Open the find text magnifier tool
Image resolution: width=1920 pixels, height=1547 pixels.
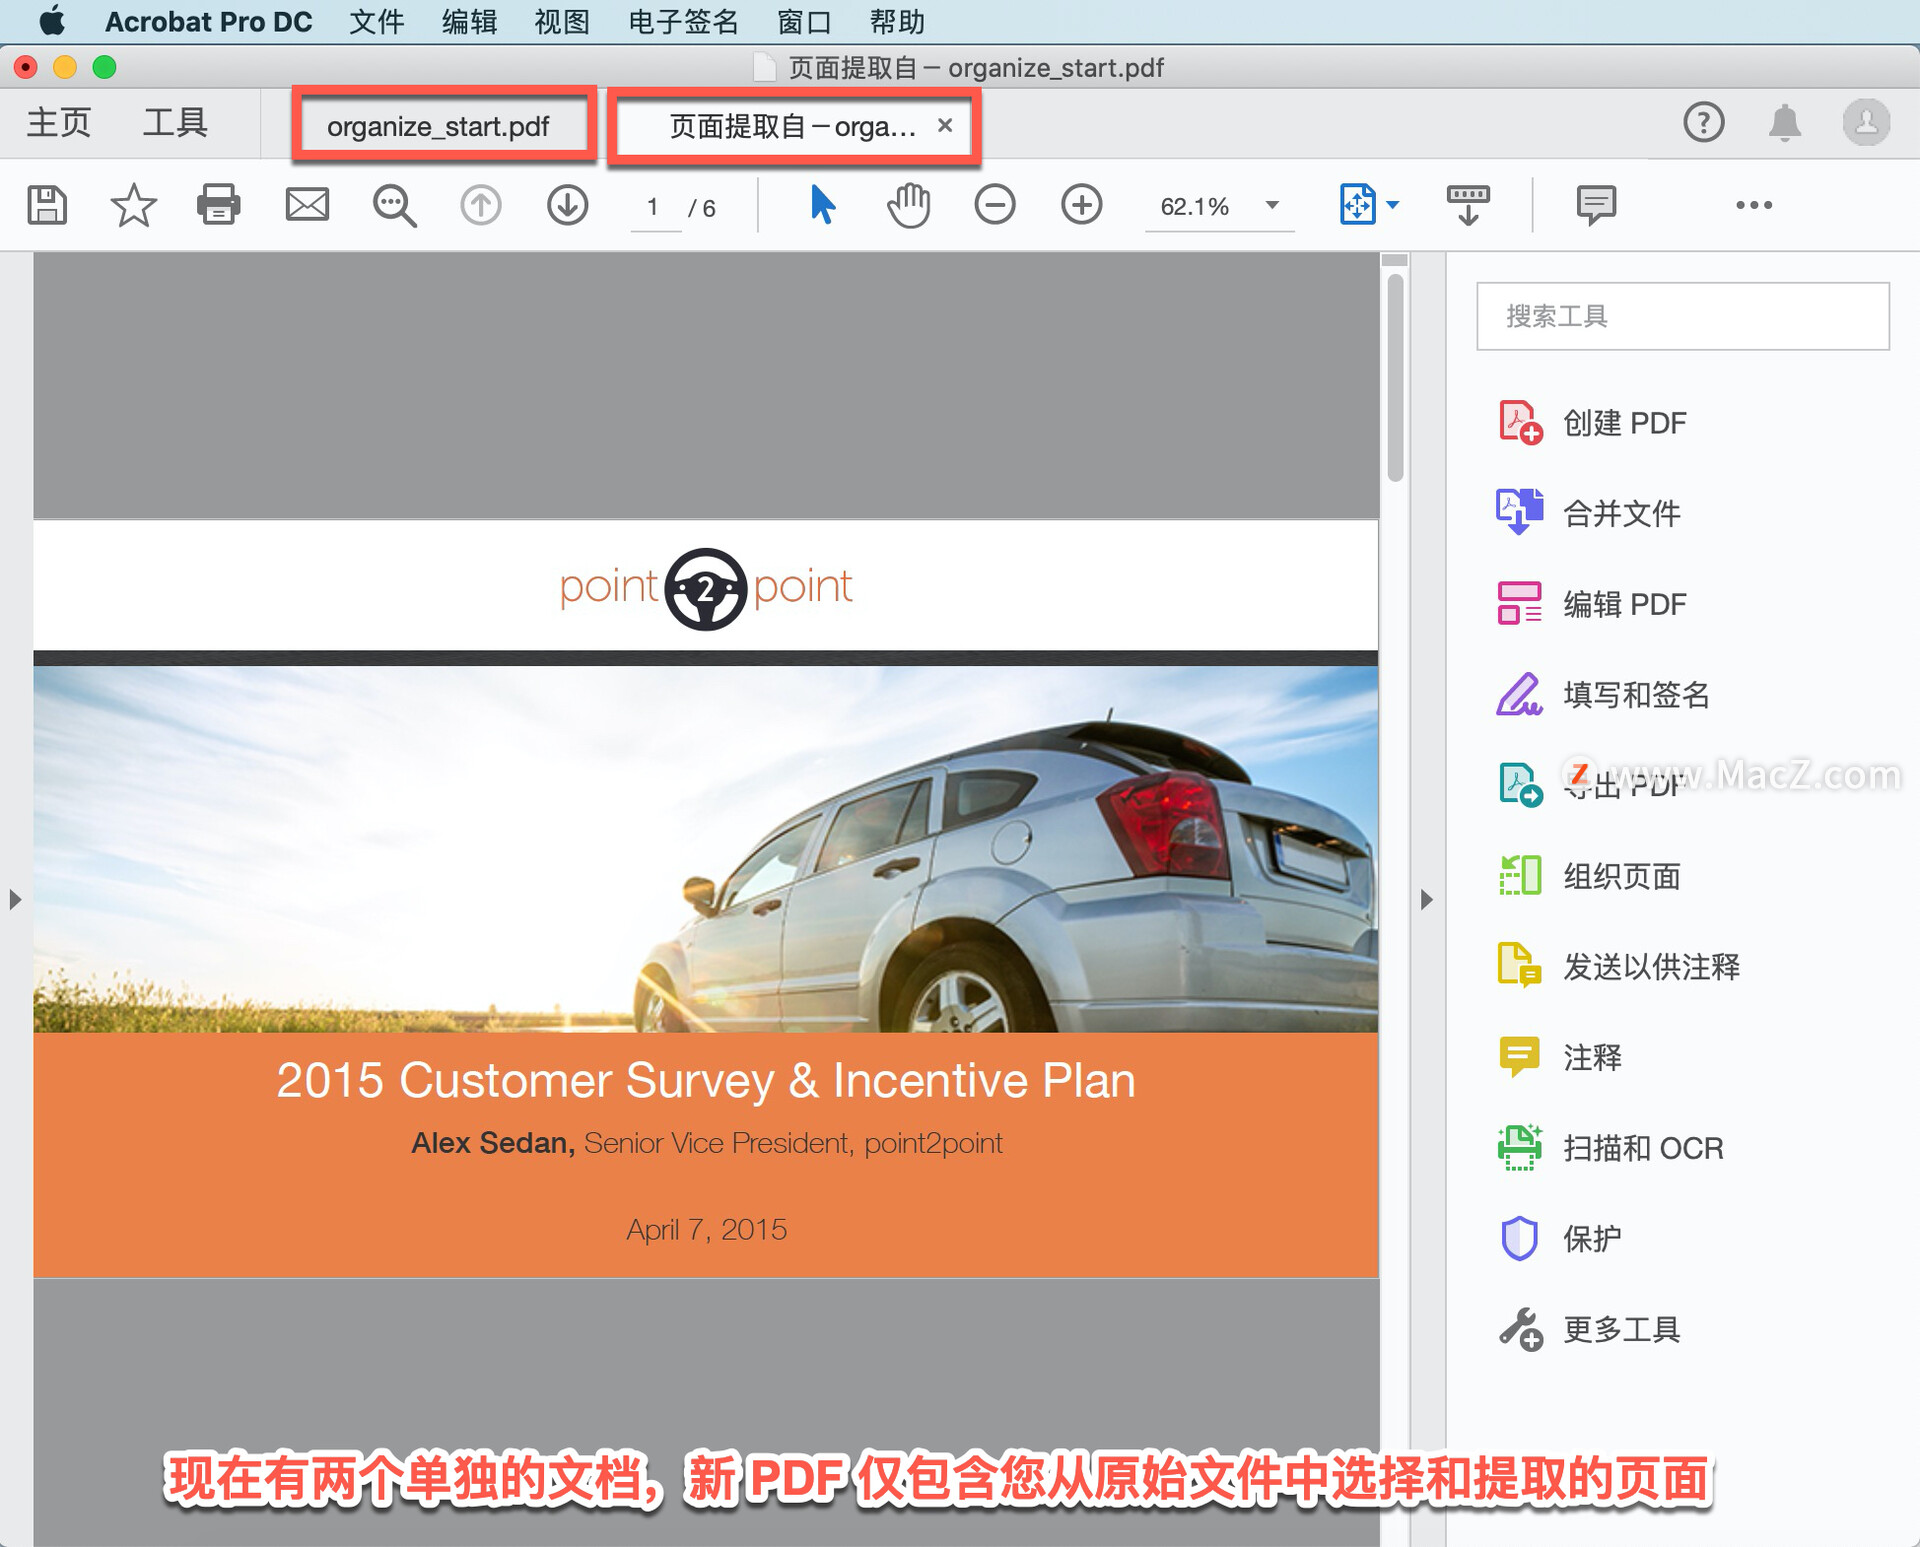point(394,205)
